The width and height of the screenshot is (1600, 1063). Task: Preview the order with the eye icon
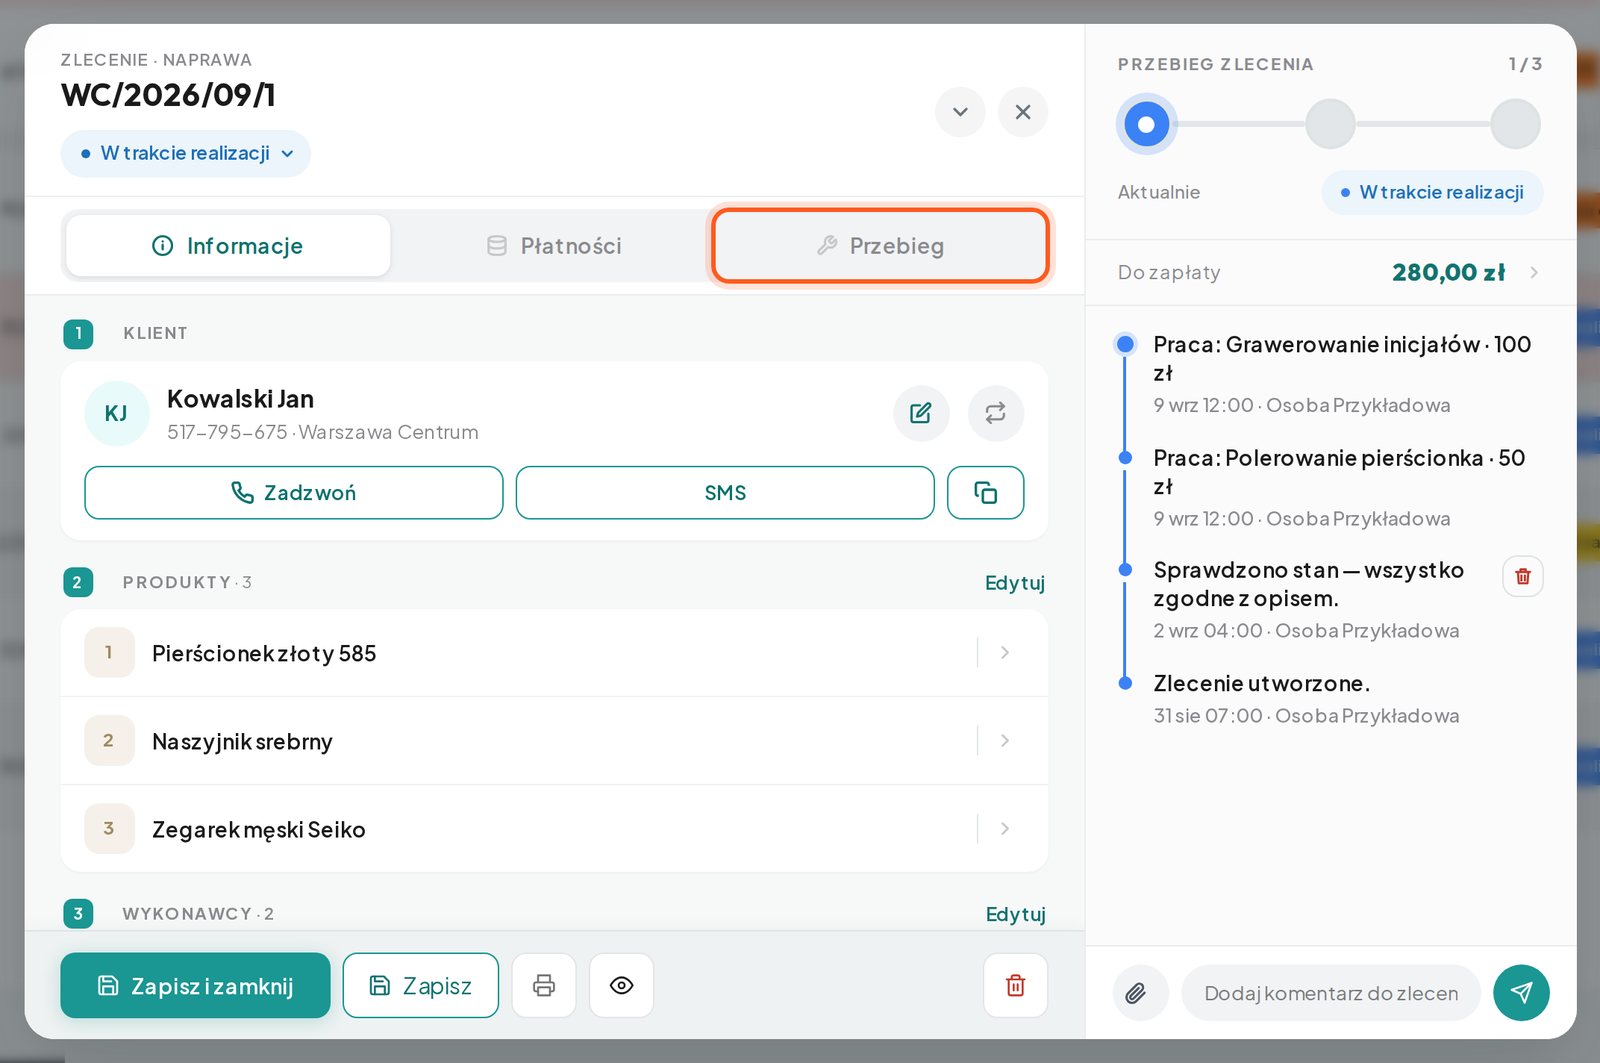coord(622,986)
